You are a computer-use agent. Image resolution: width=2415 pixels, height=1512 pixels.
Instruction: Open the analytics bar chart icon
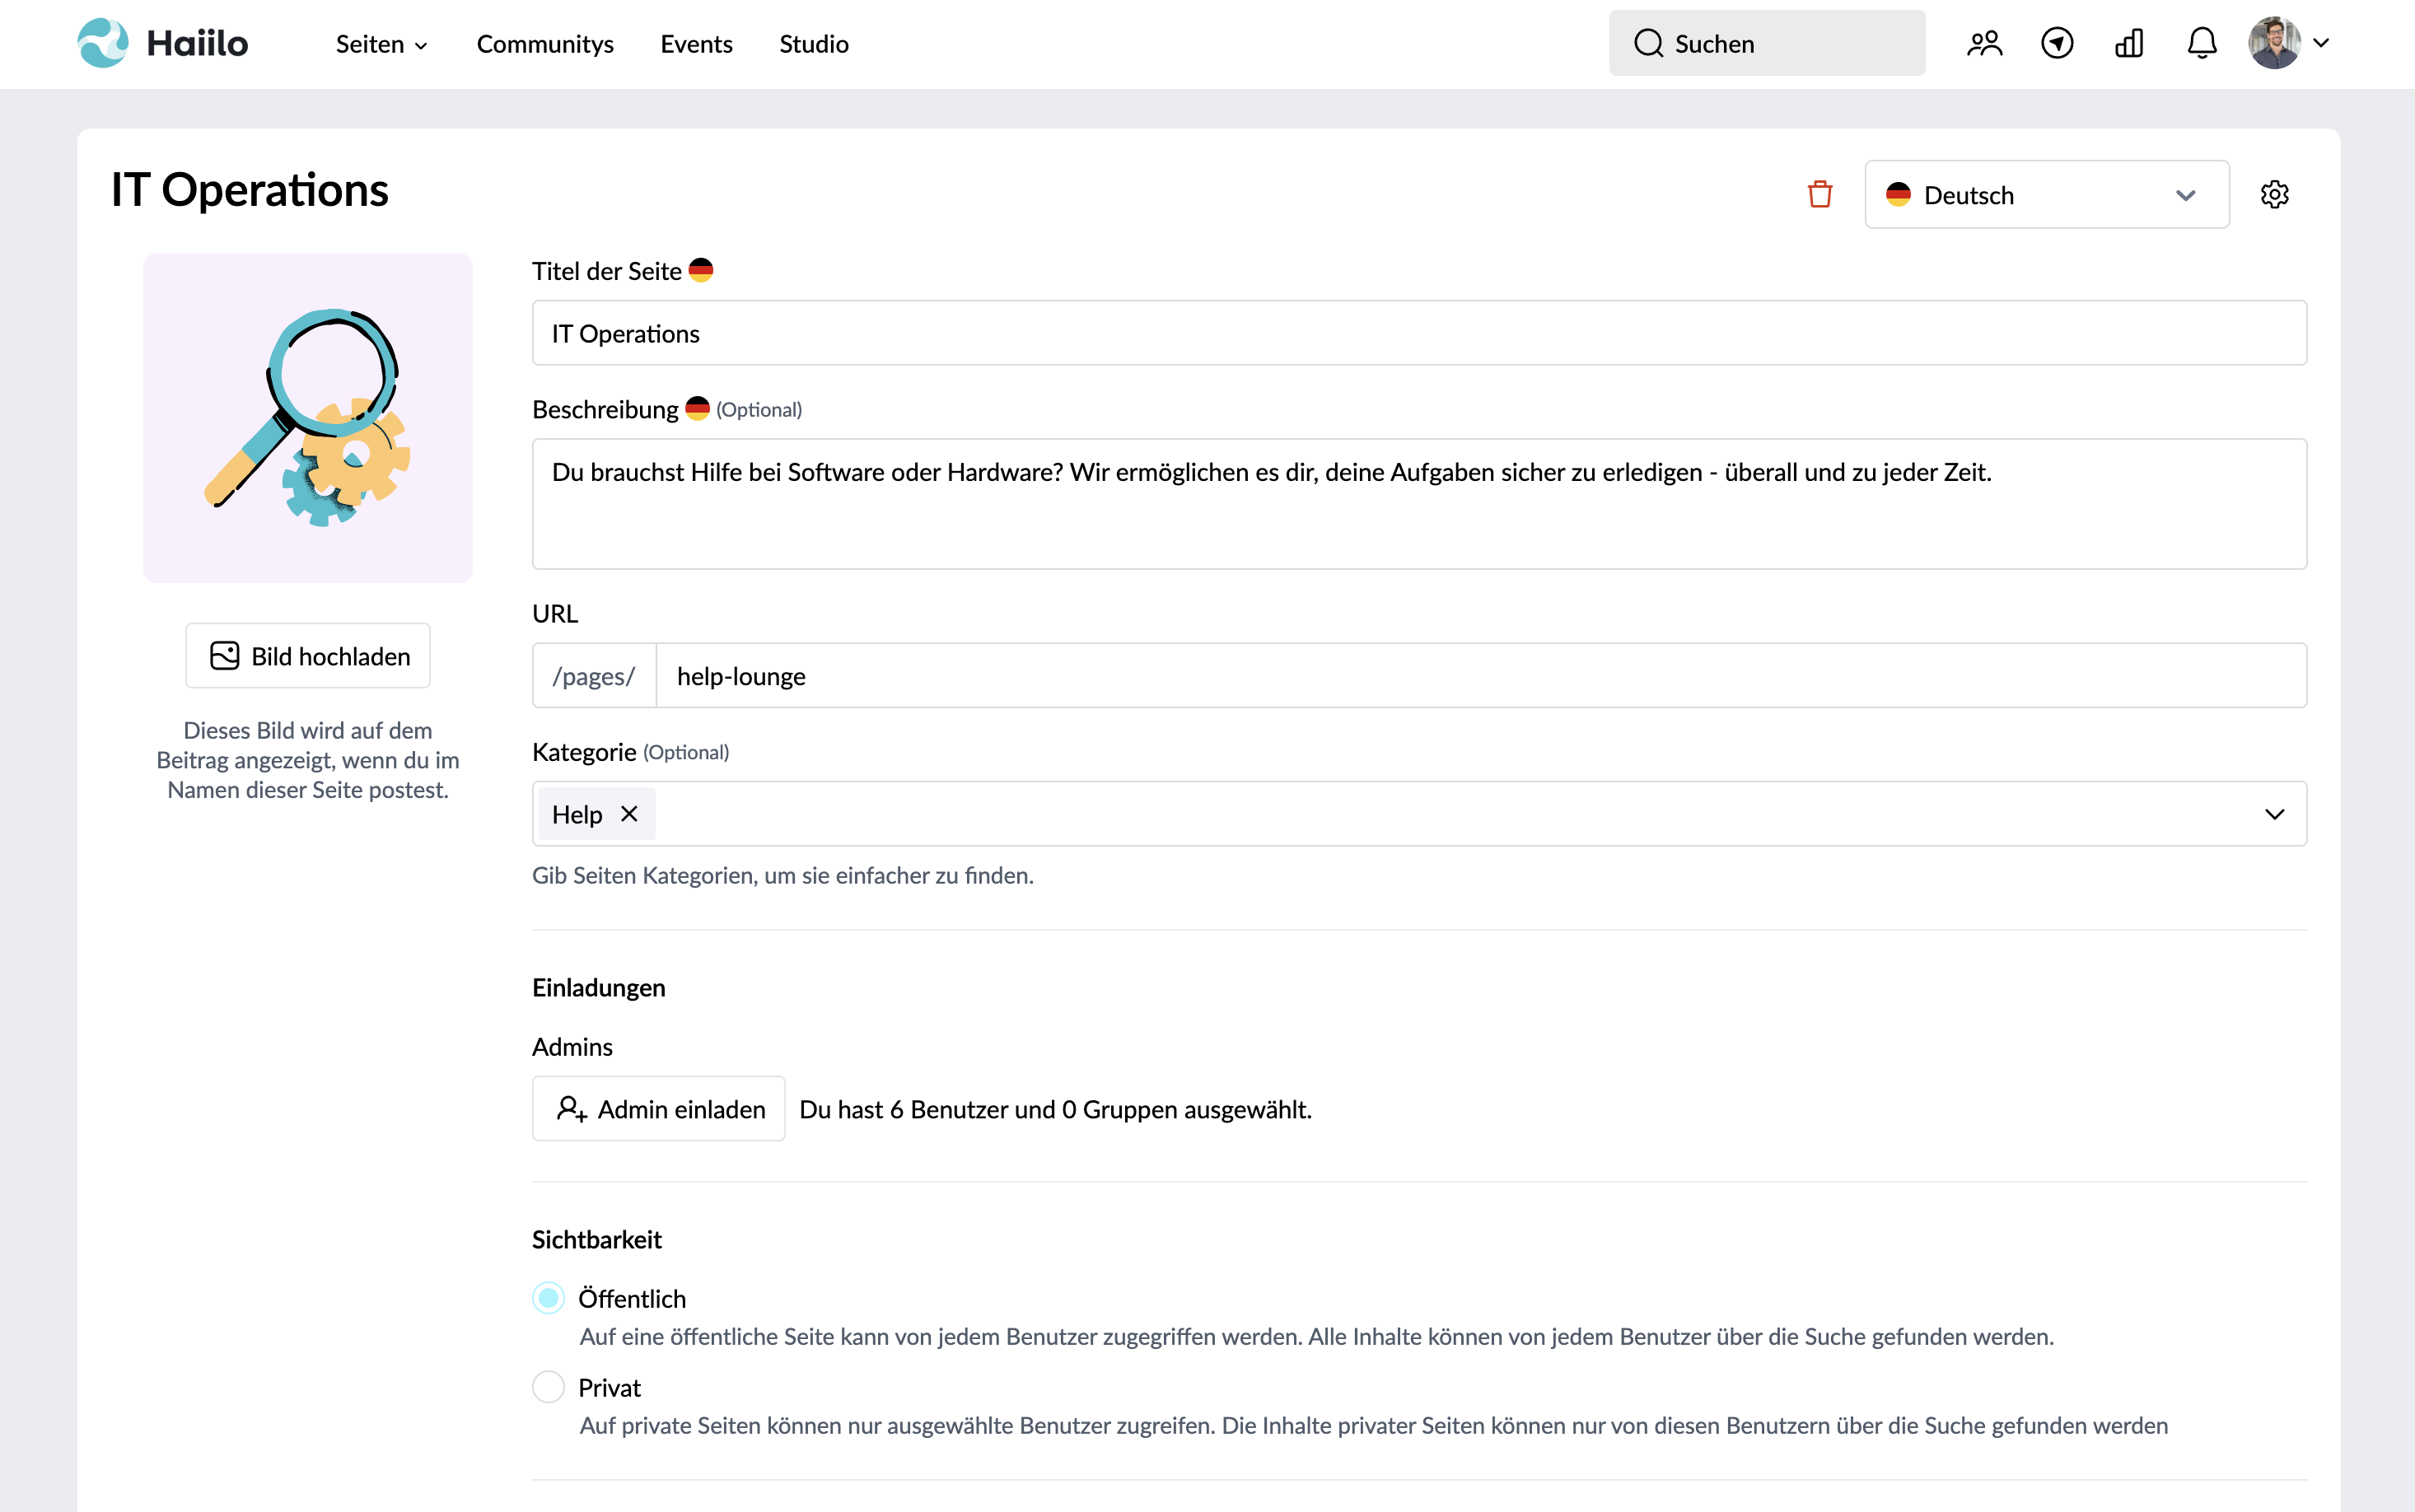(x=2129, y=43)
